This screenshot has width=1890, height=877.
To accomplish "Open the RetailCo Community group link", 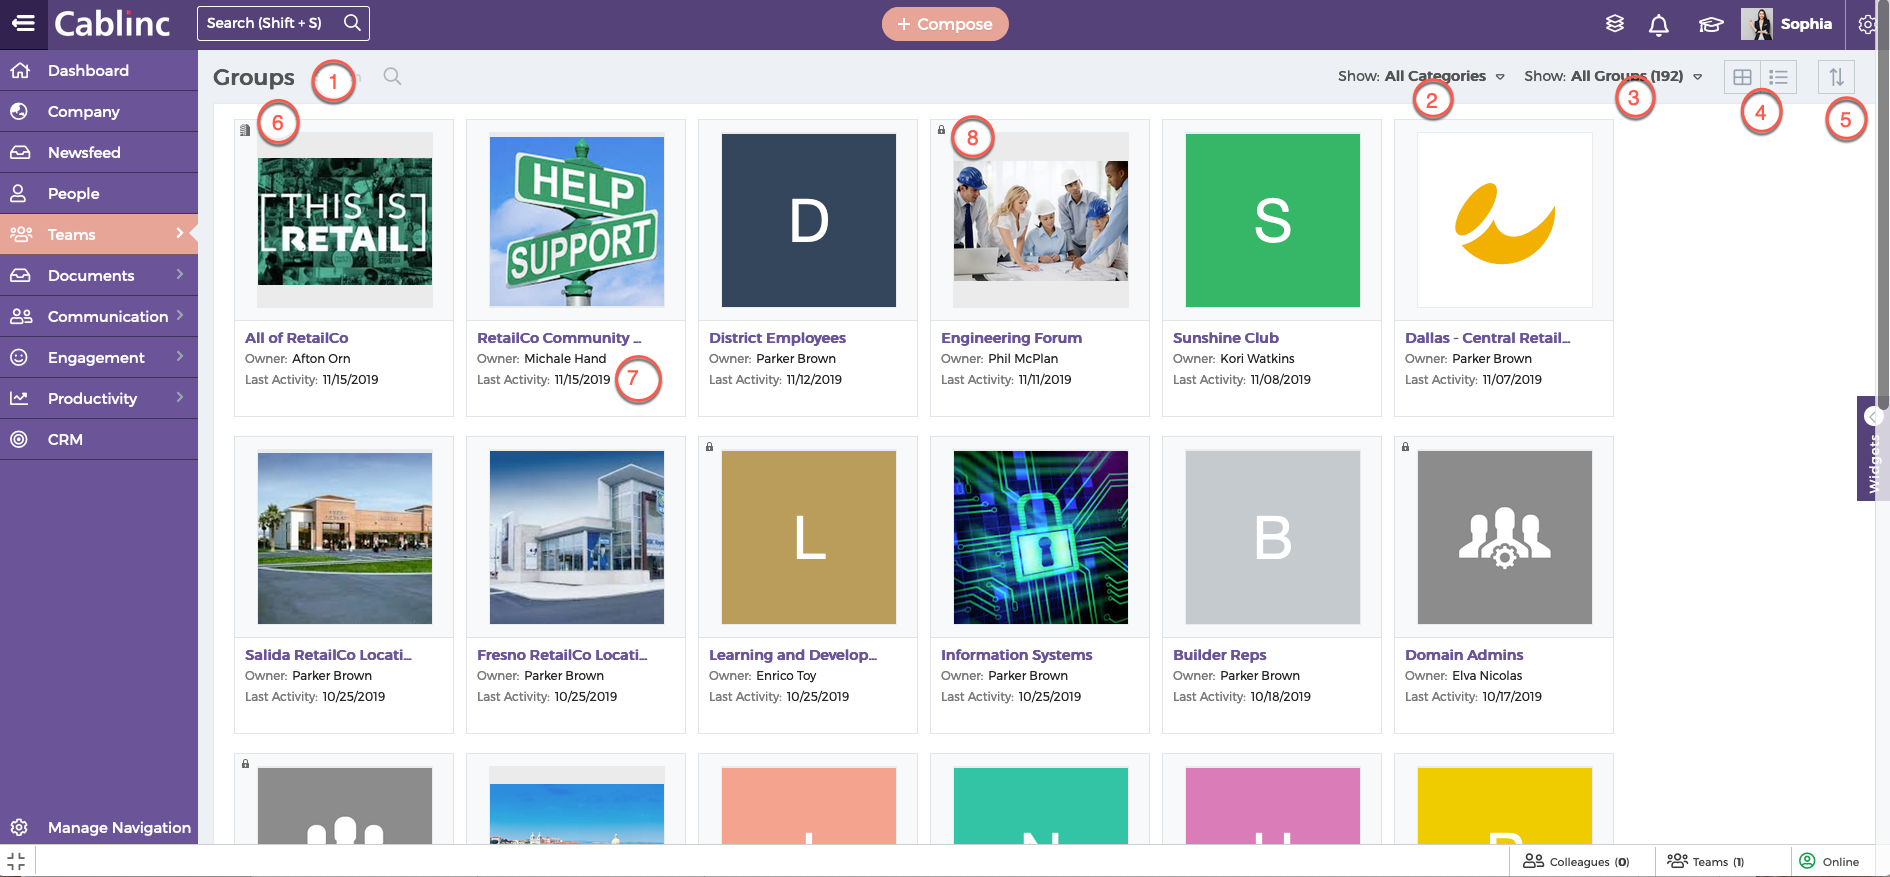I will point(559,338).
